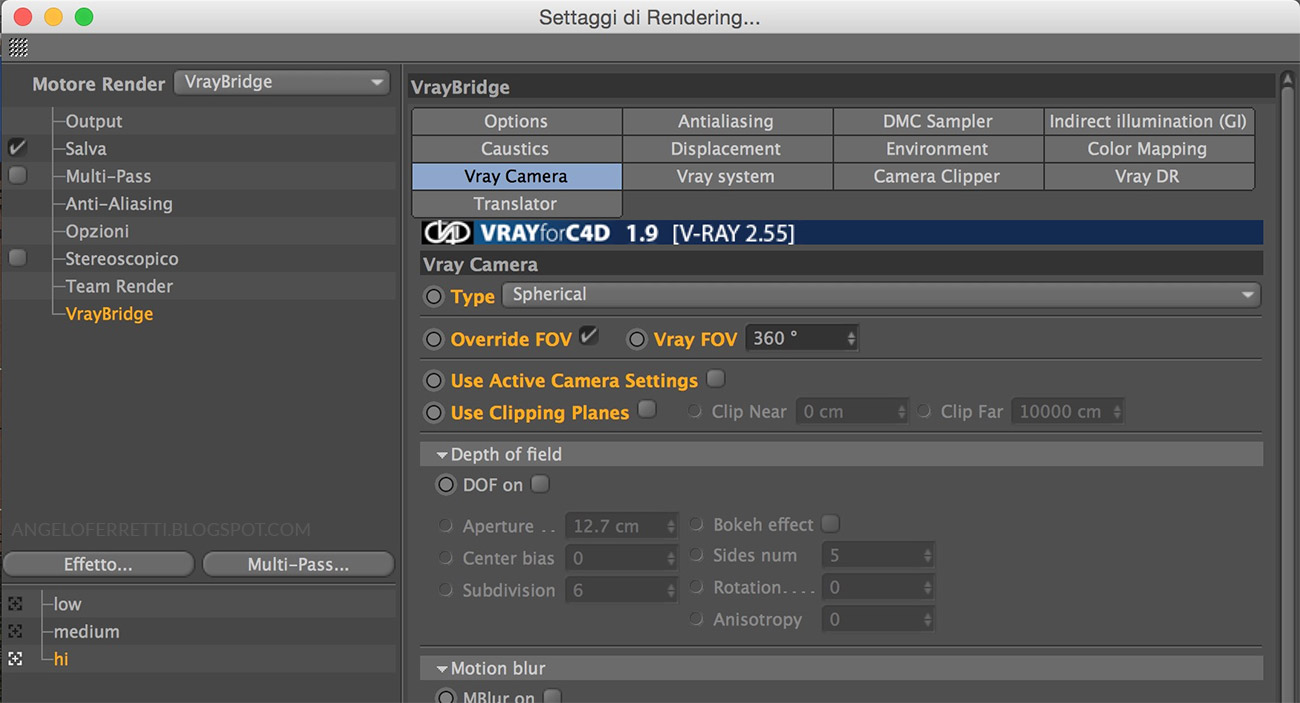Click animation dot next to Bokeh effect
Screen dimensions: 1300x703
click(696, 524)
